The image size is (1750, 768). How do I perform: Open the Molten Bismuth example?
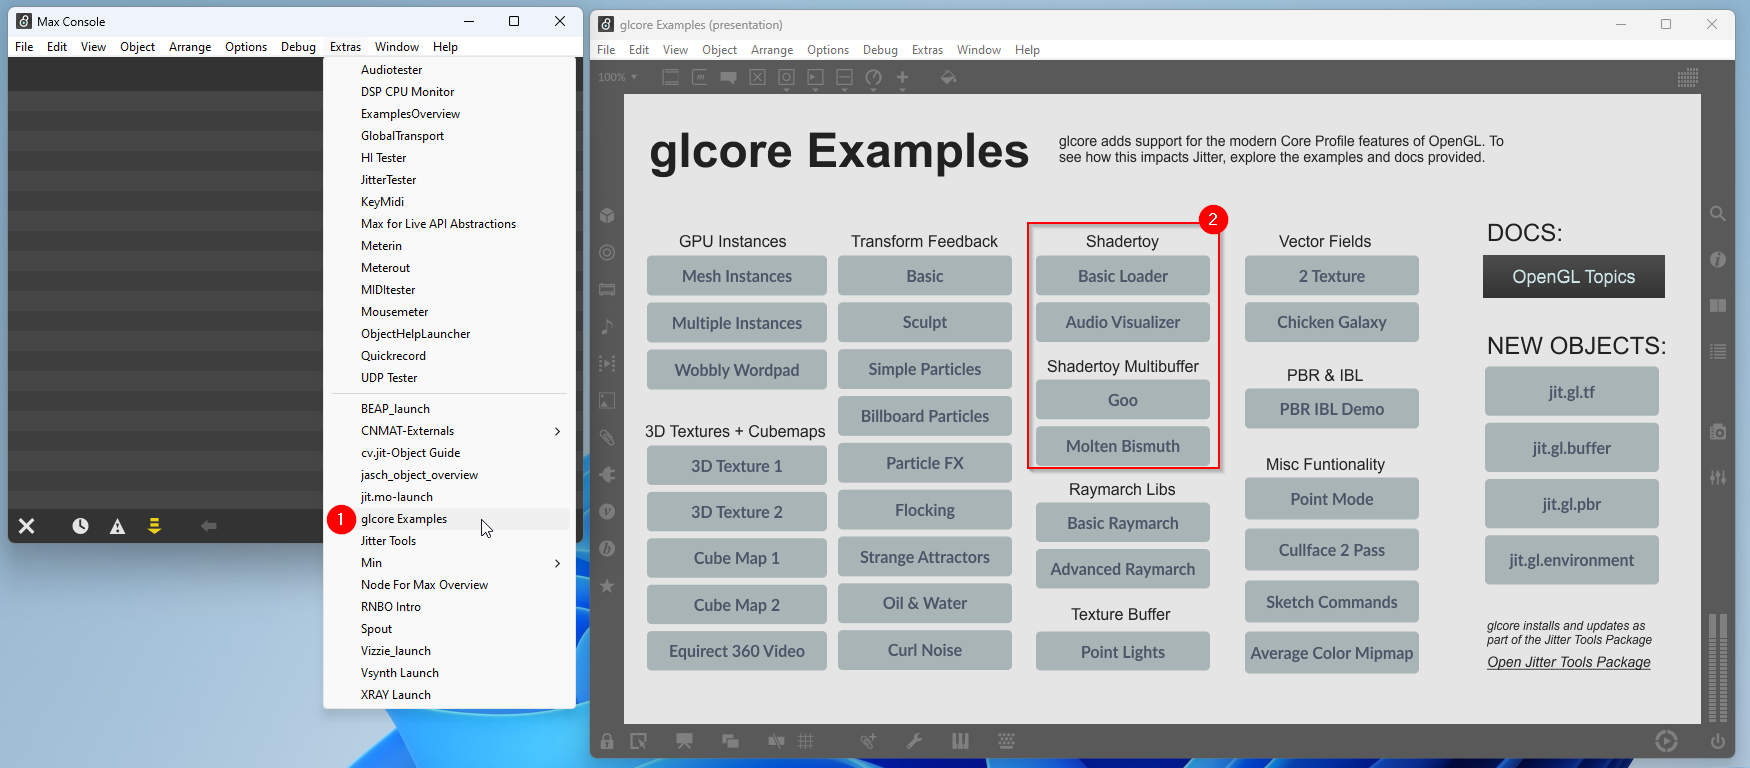point(1123,446)
